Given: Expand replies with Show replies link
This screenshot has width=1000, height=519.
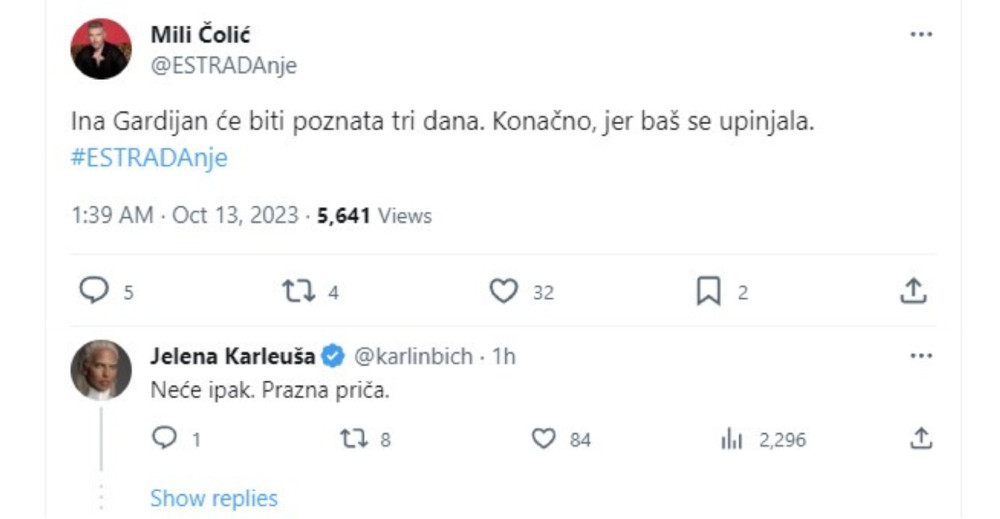Looking at the screenshot, I should coord(214,498).
